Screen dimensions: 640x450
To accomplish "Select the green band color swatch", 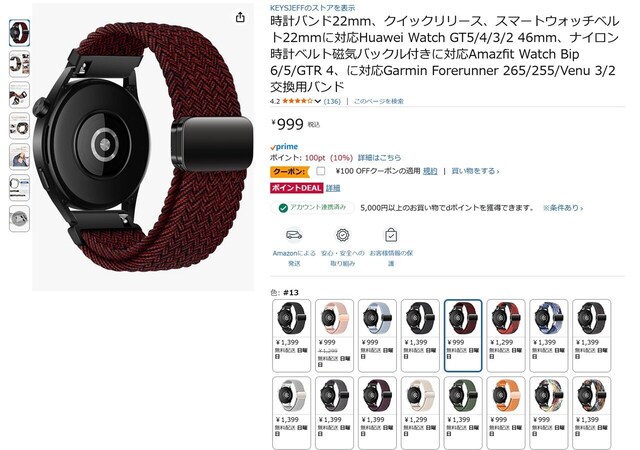I will [463, 413].
